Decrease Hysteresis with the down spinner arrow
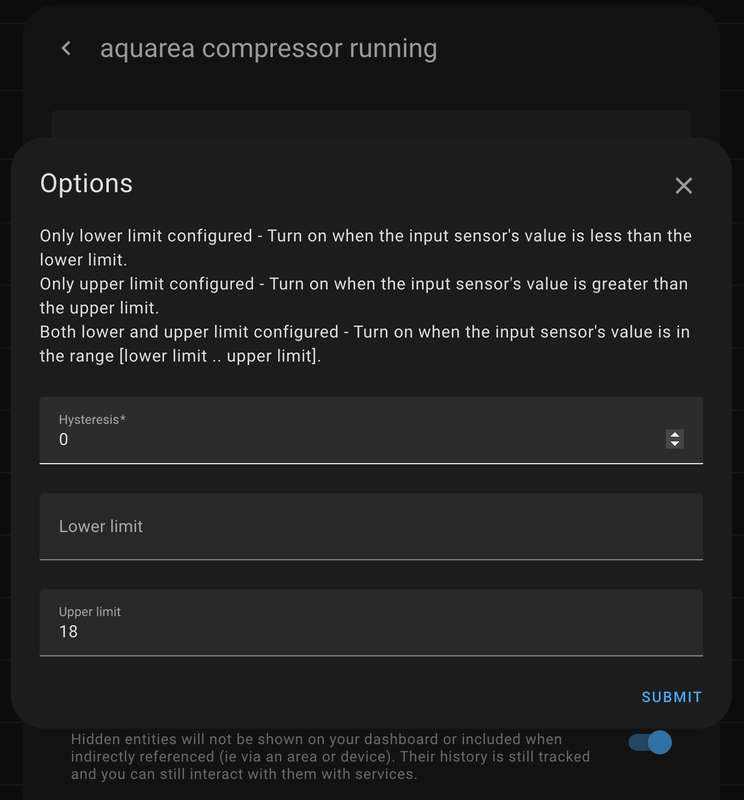The width and height of the screenshot is (744, 800). 675,443
